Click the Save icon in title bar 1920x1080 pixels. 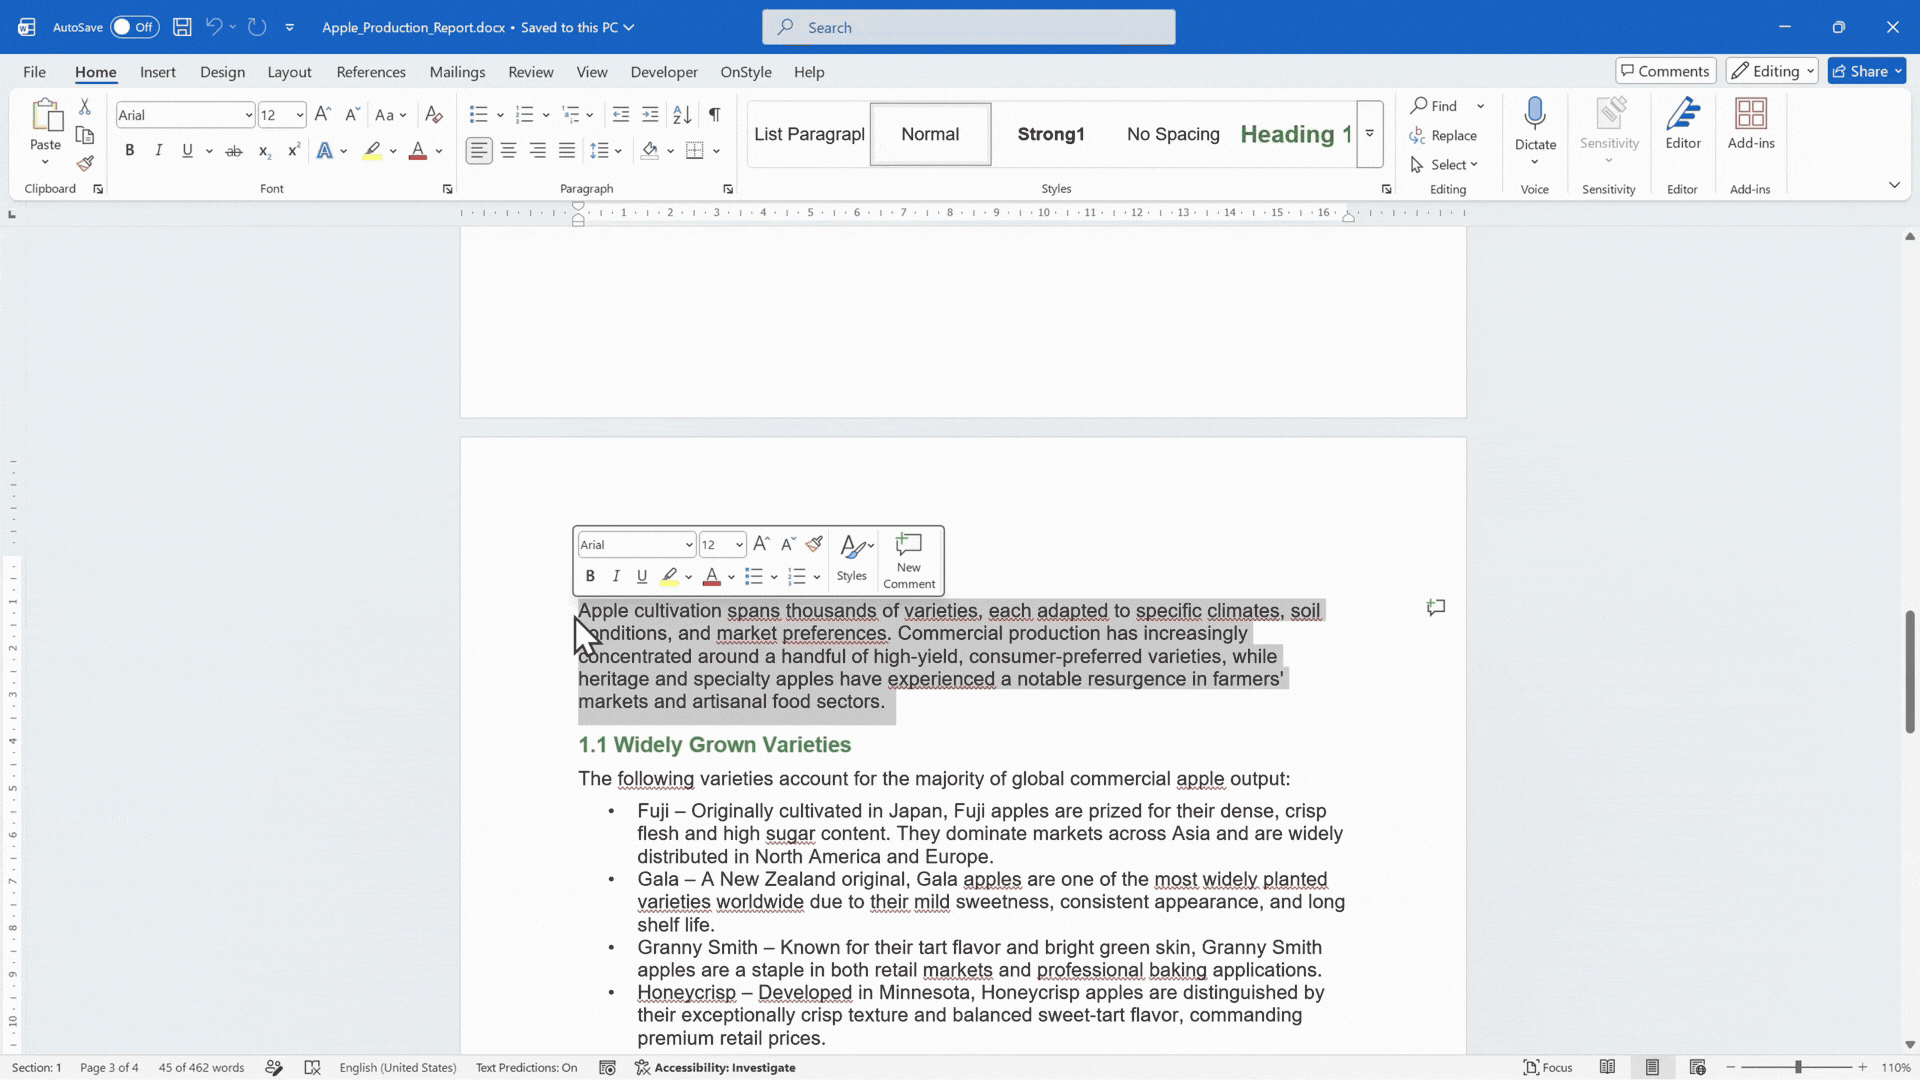click(x=182, y=27)
